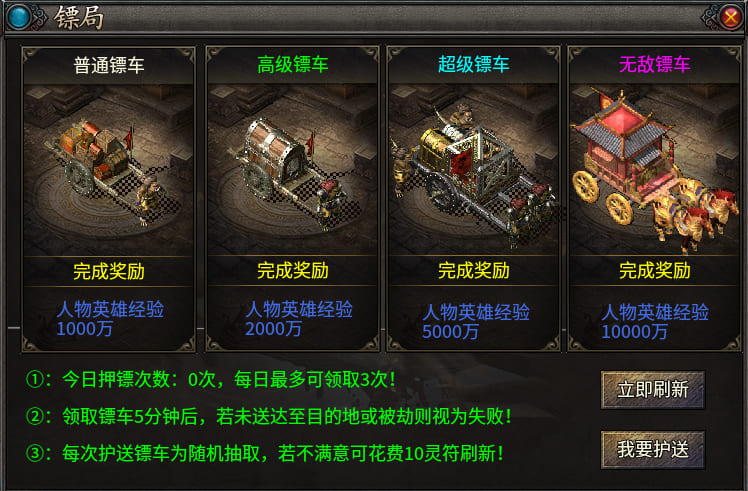Click the 完成奖励 label under 普通镖车

point(109,272)
